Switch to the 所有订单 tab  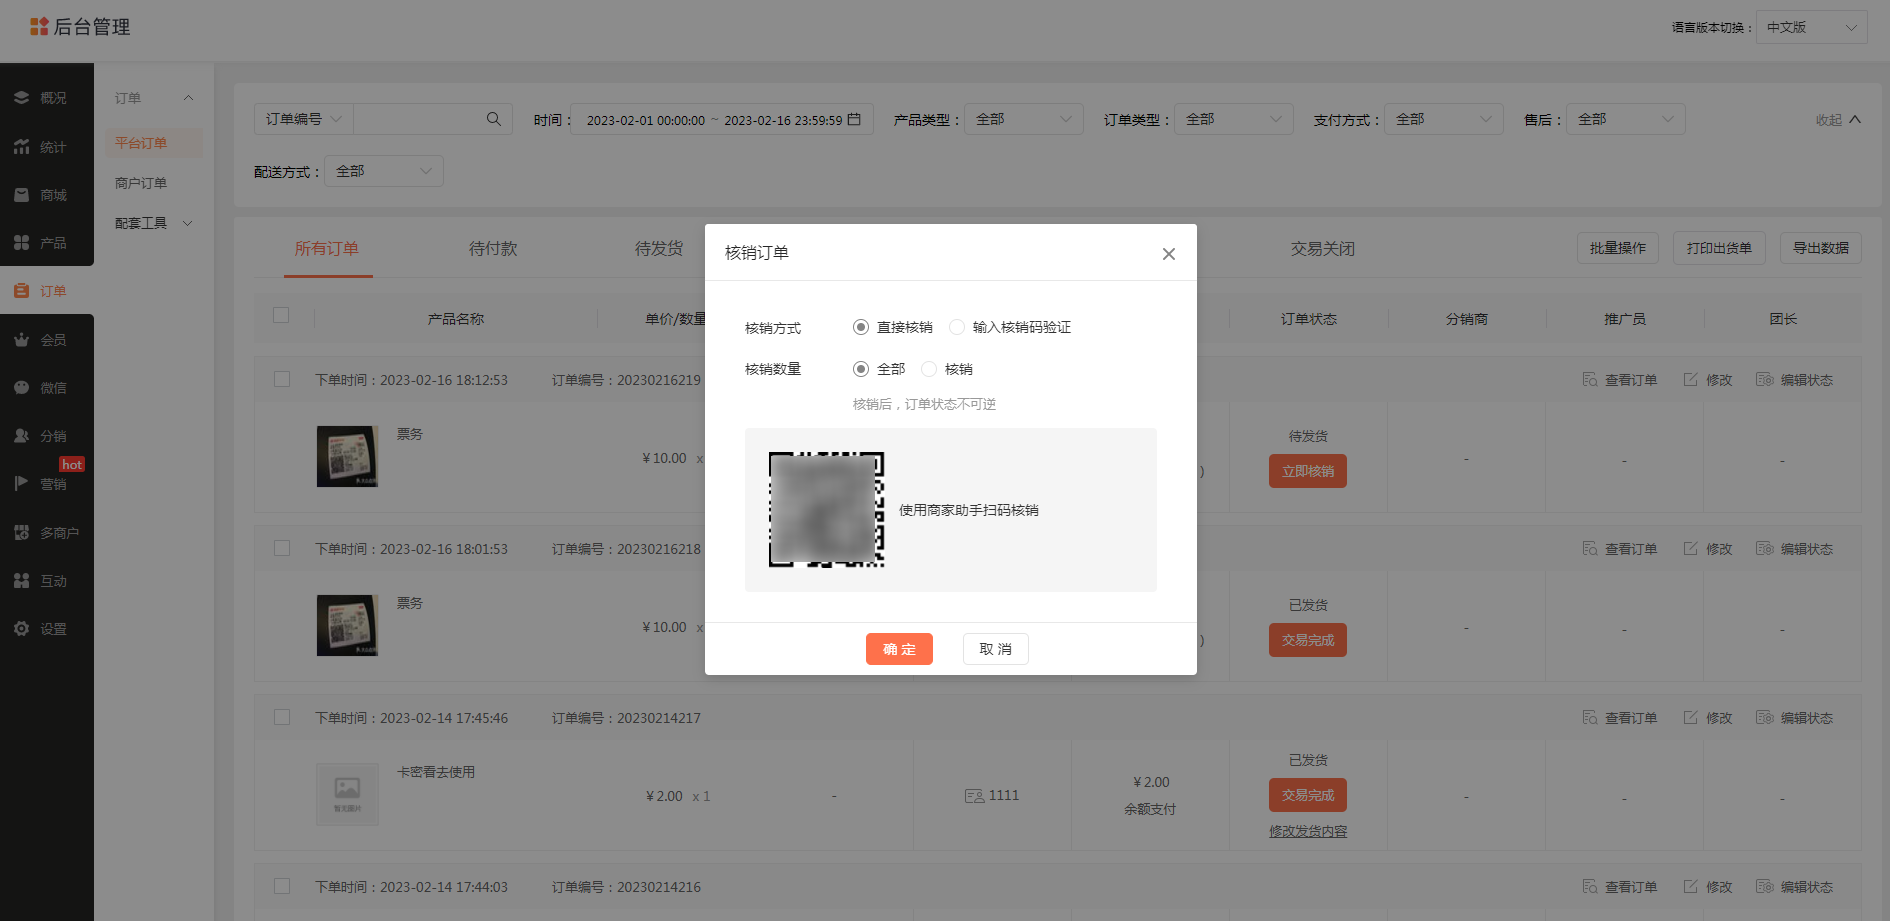click(327, 249)
